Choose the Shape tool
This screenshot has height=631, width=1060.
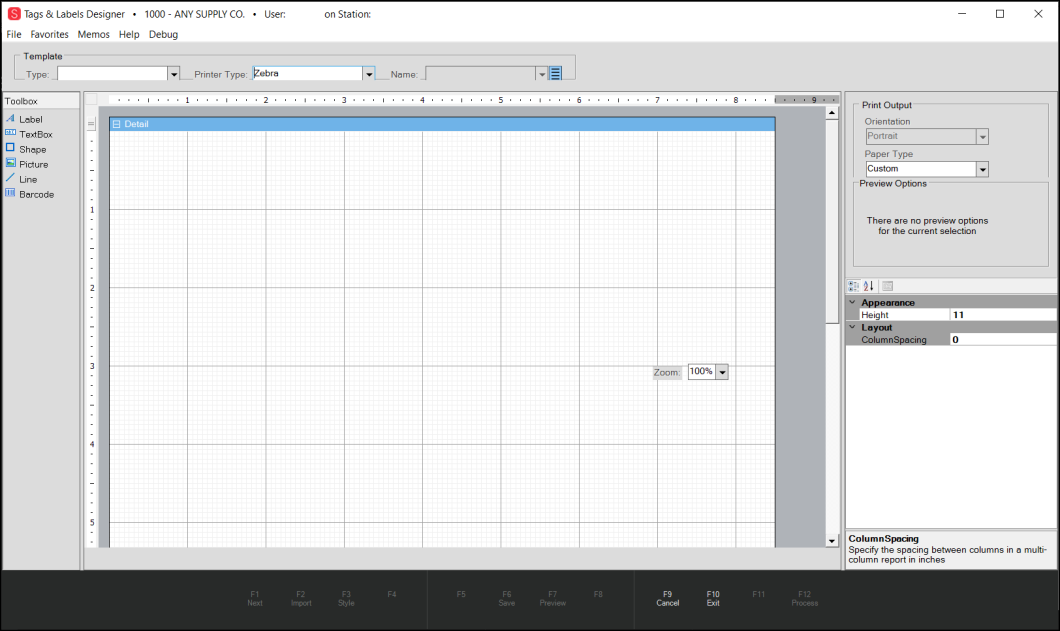click(x=32, y=149)
